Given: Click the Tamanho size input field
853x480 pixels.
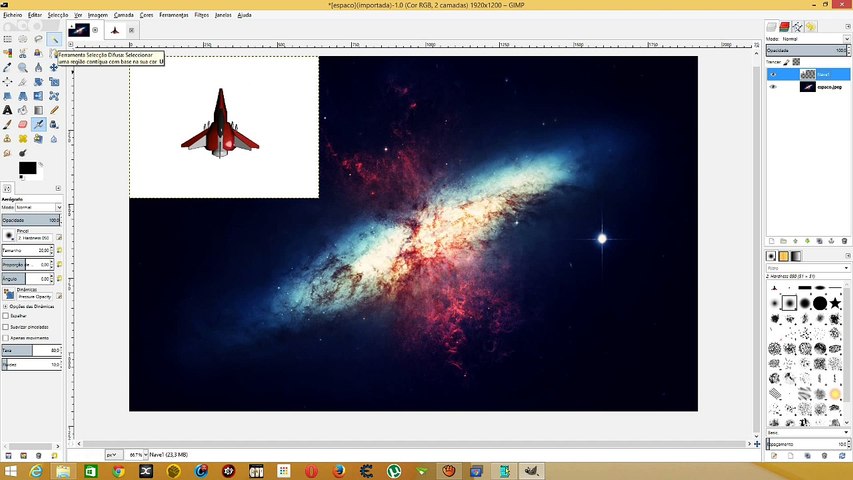Looking at the screenshot, I should (x=27, y=250).
